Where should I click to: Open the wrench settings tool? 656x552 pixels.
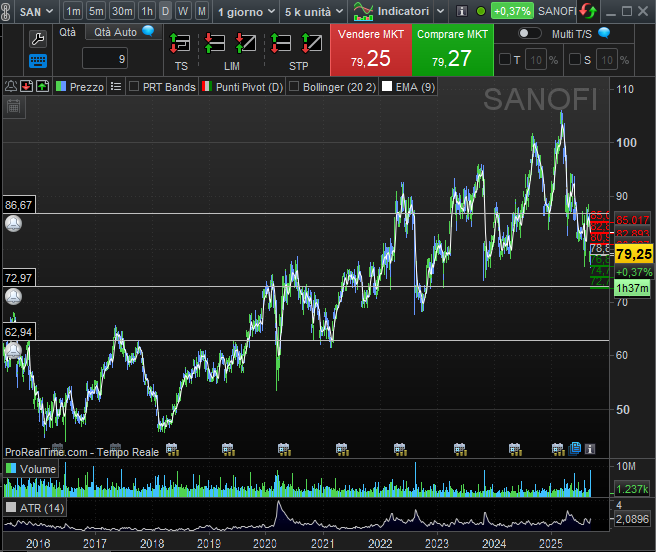(38, 40)
